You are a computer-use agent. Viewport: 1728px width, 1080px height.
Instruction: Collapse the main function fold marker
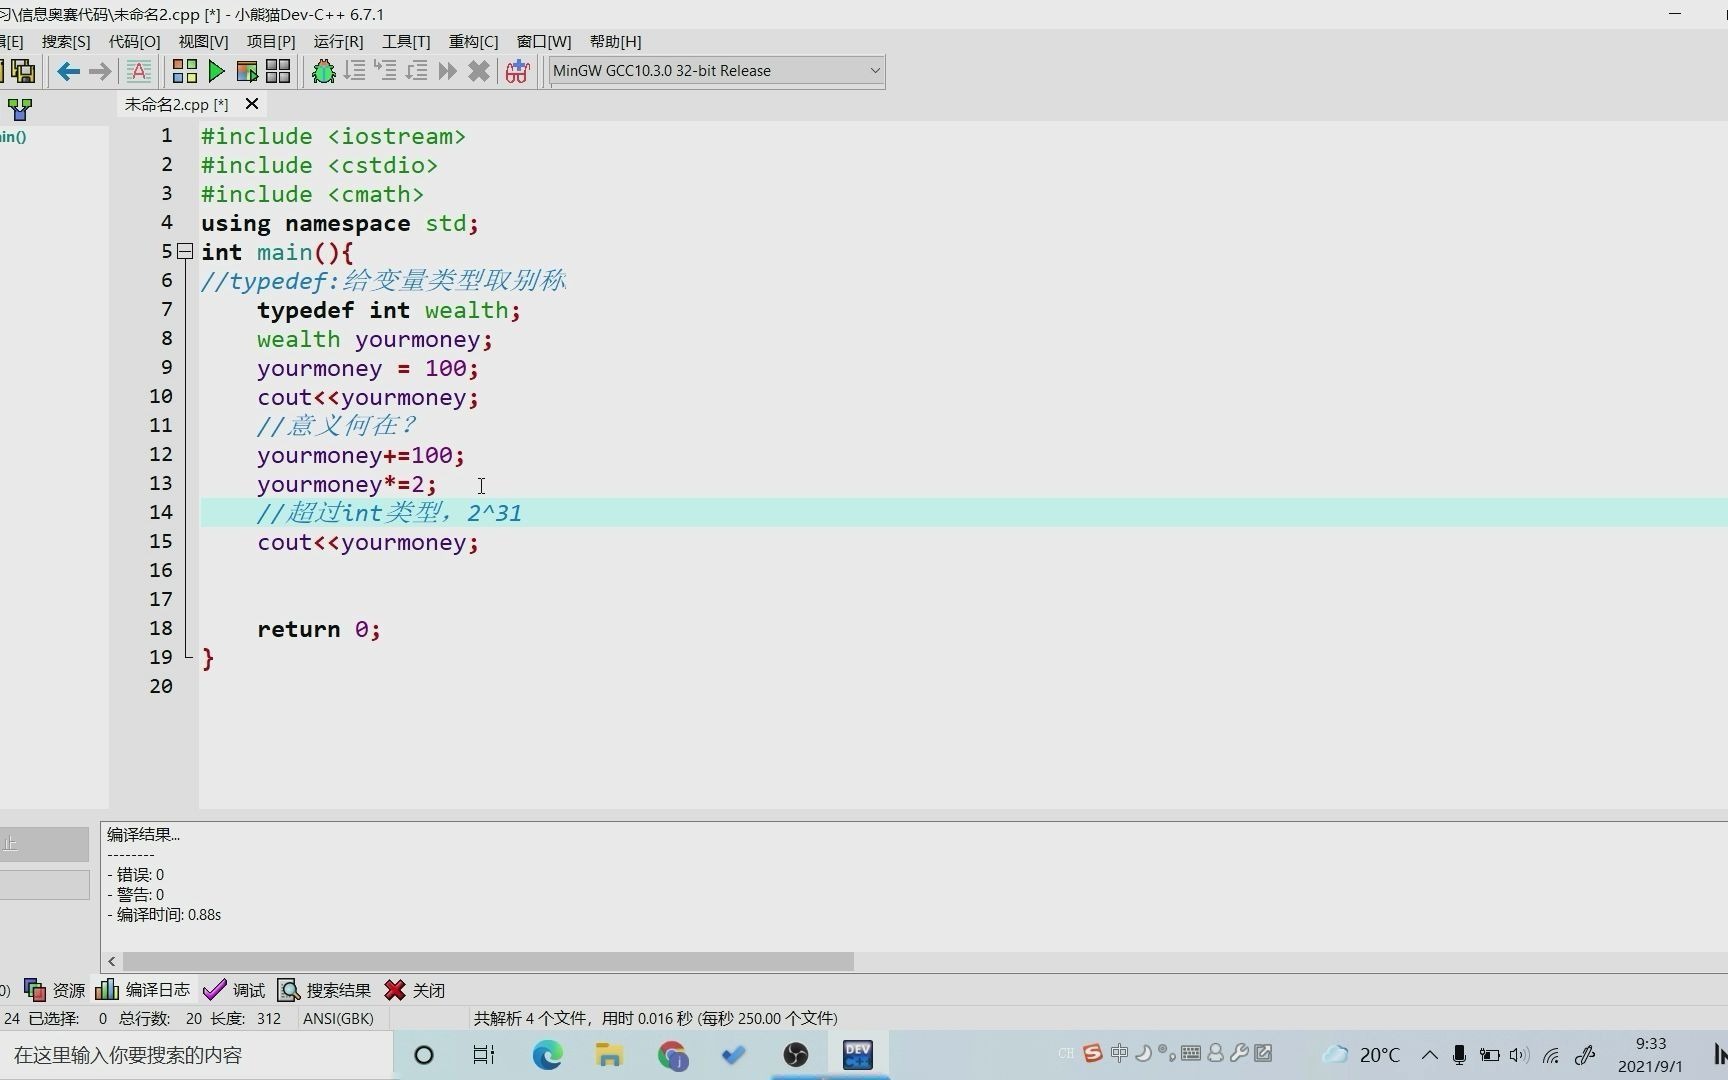point(185,252)
